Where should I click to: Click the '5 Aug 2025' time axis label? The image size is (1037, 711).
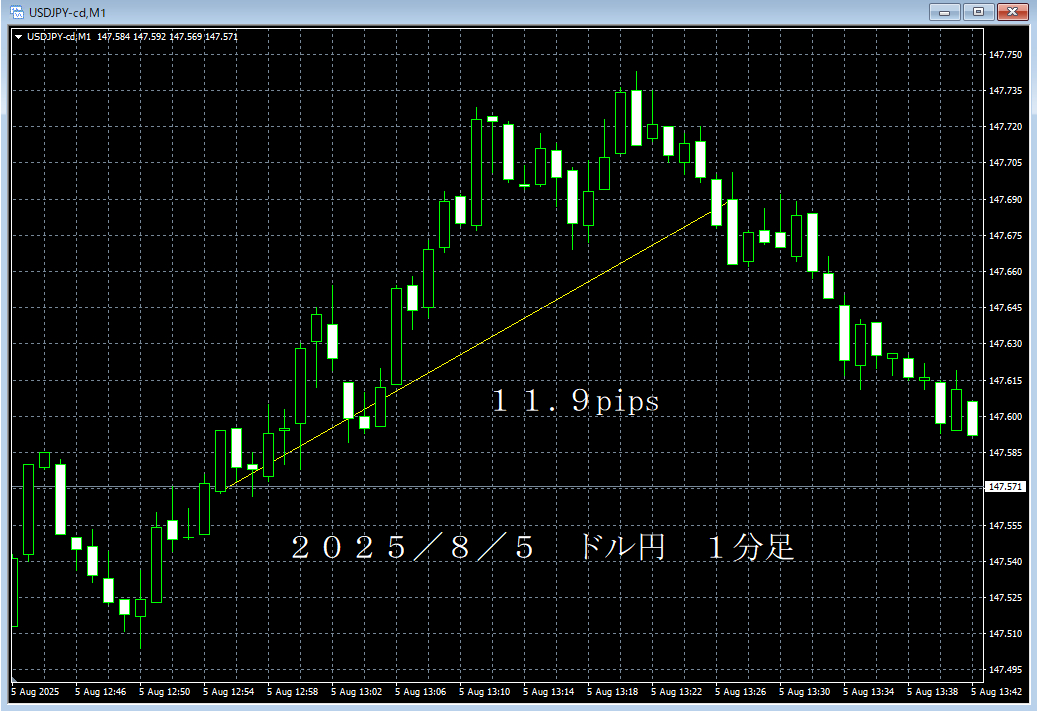pyautogui.click(x=34, y=692)
